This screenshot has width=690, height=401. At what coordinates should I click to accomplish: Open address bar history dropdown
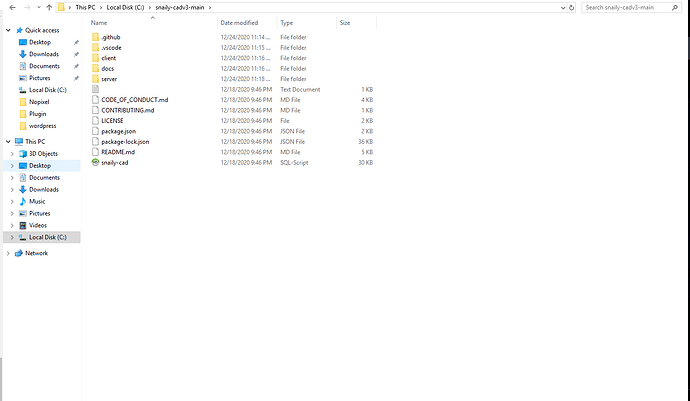pos(563,7)
